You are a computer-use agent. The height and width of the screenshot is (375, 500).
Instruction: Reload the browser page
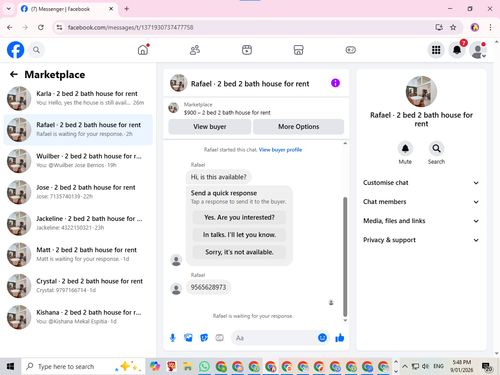click(41, 27)
